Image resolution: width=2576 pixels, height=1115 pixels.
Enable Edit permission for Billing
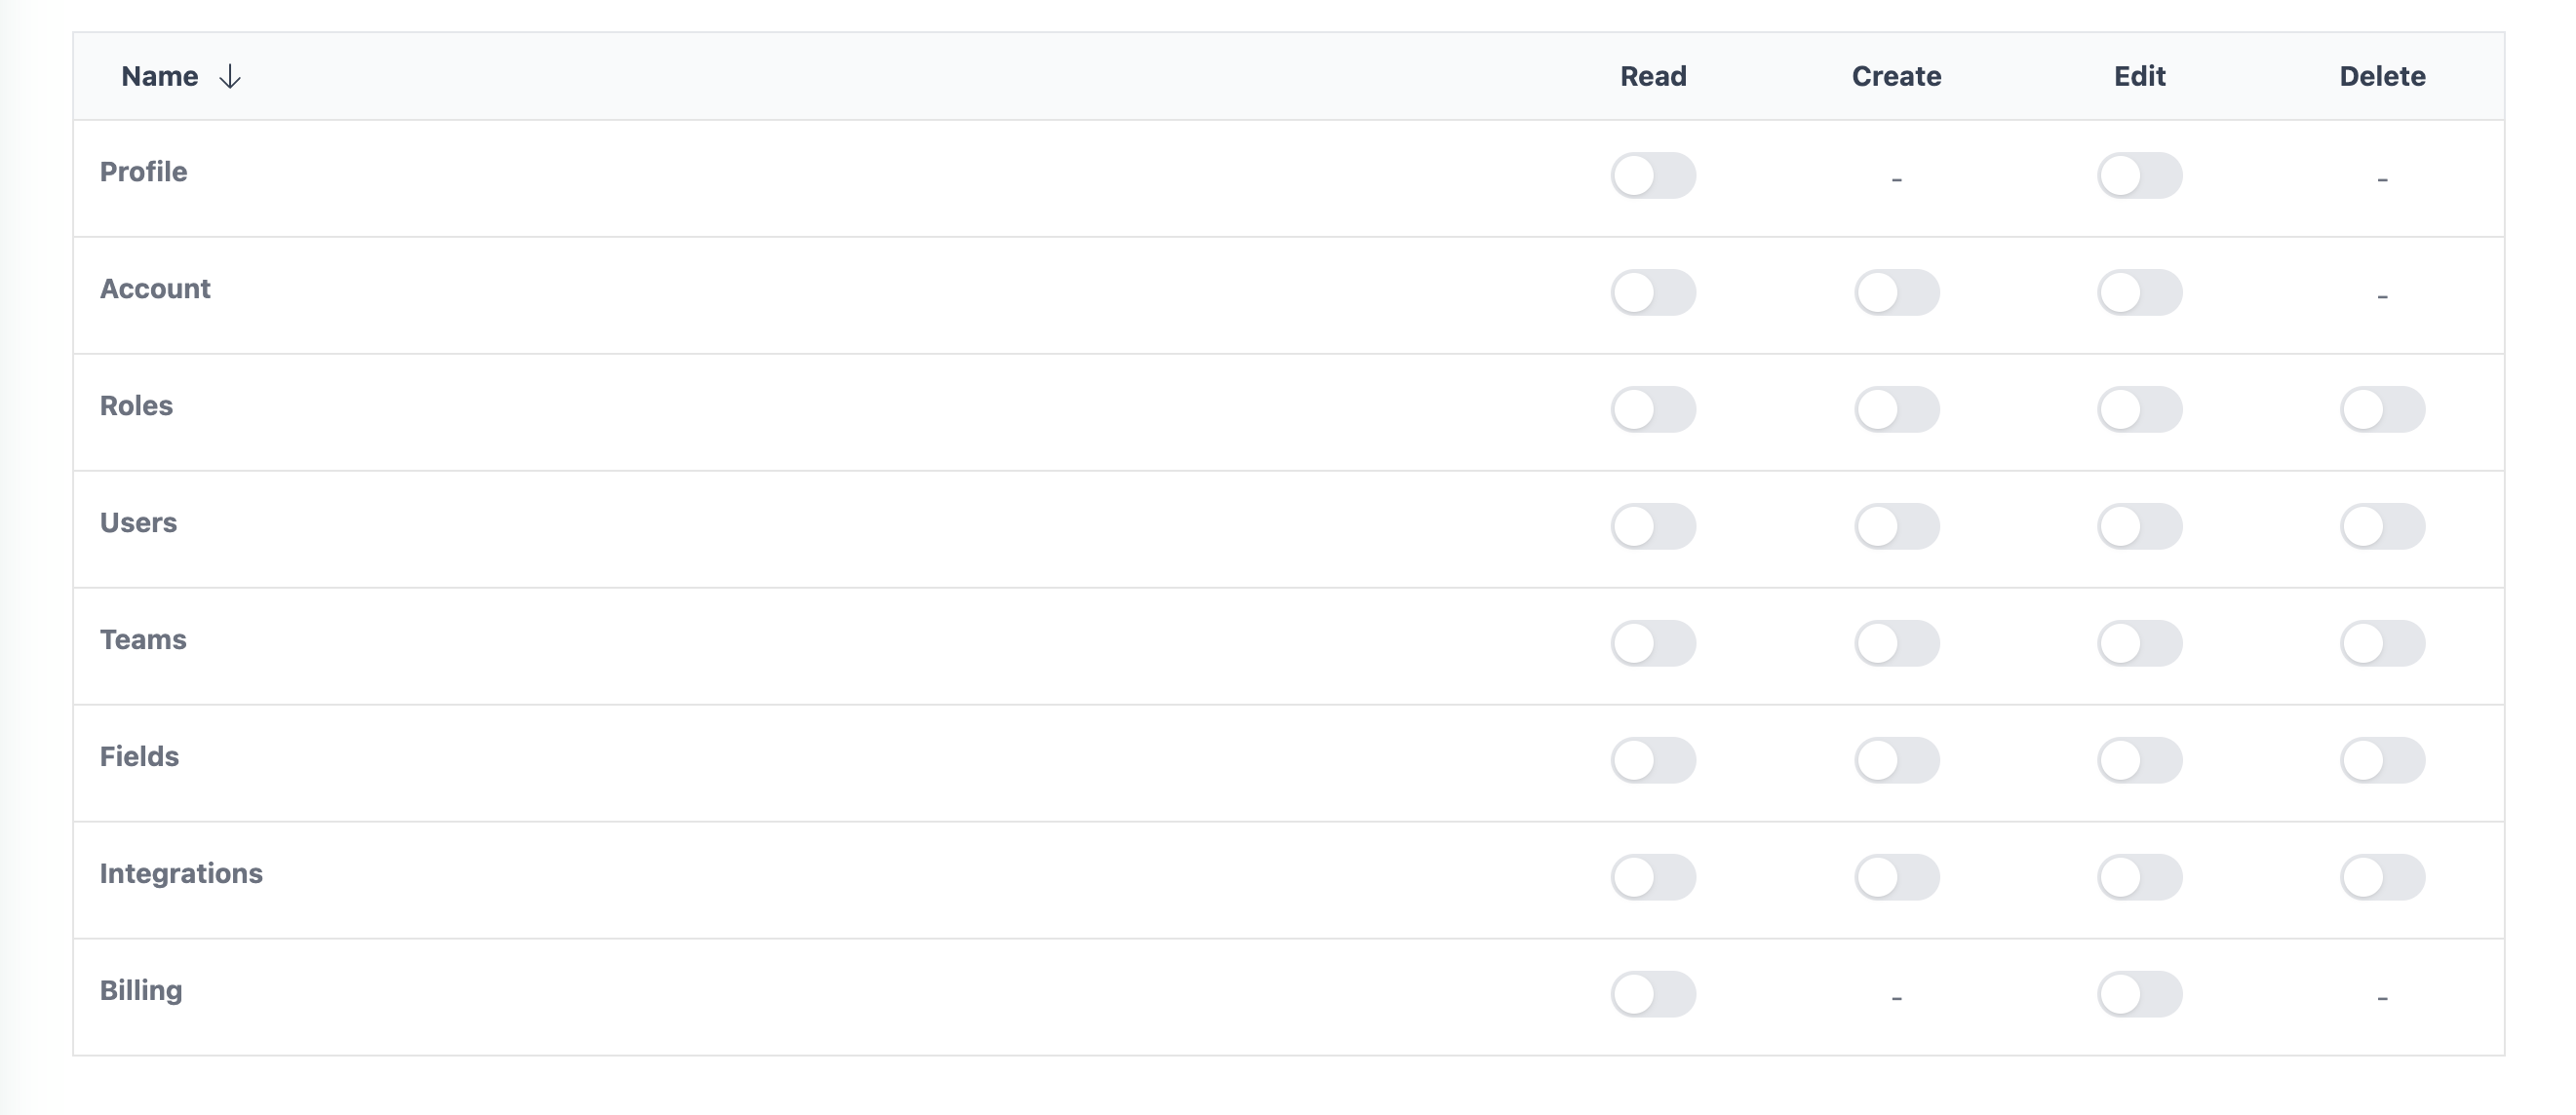[x=2138, y=995]
